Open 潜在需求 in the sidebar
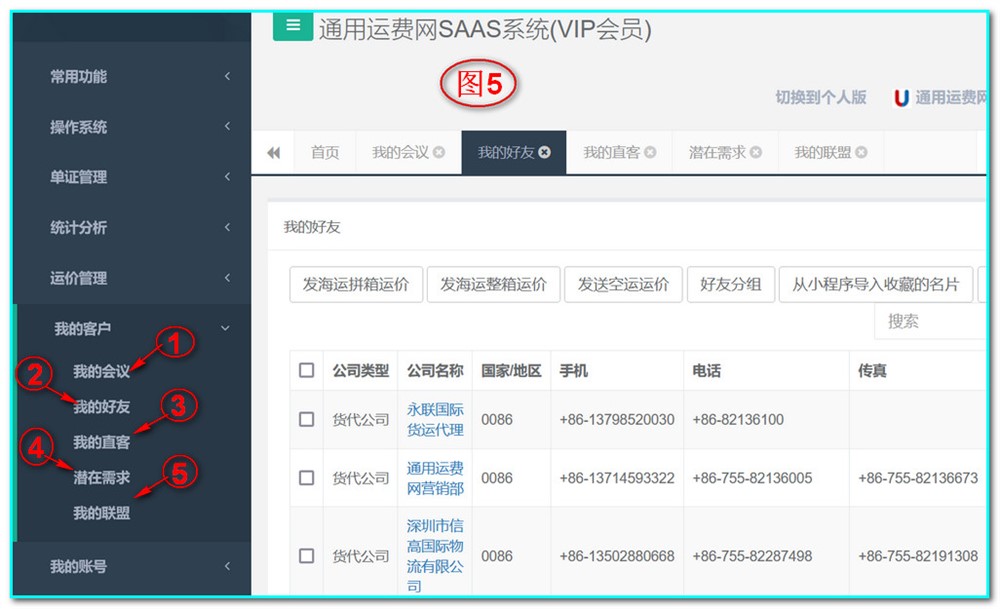 coord(101,478)
